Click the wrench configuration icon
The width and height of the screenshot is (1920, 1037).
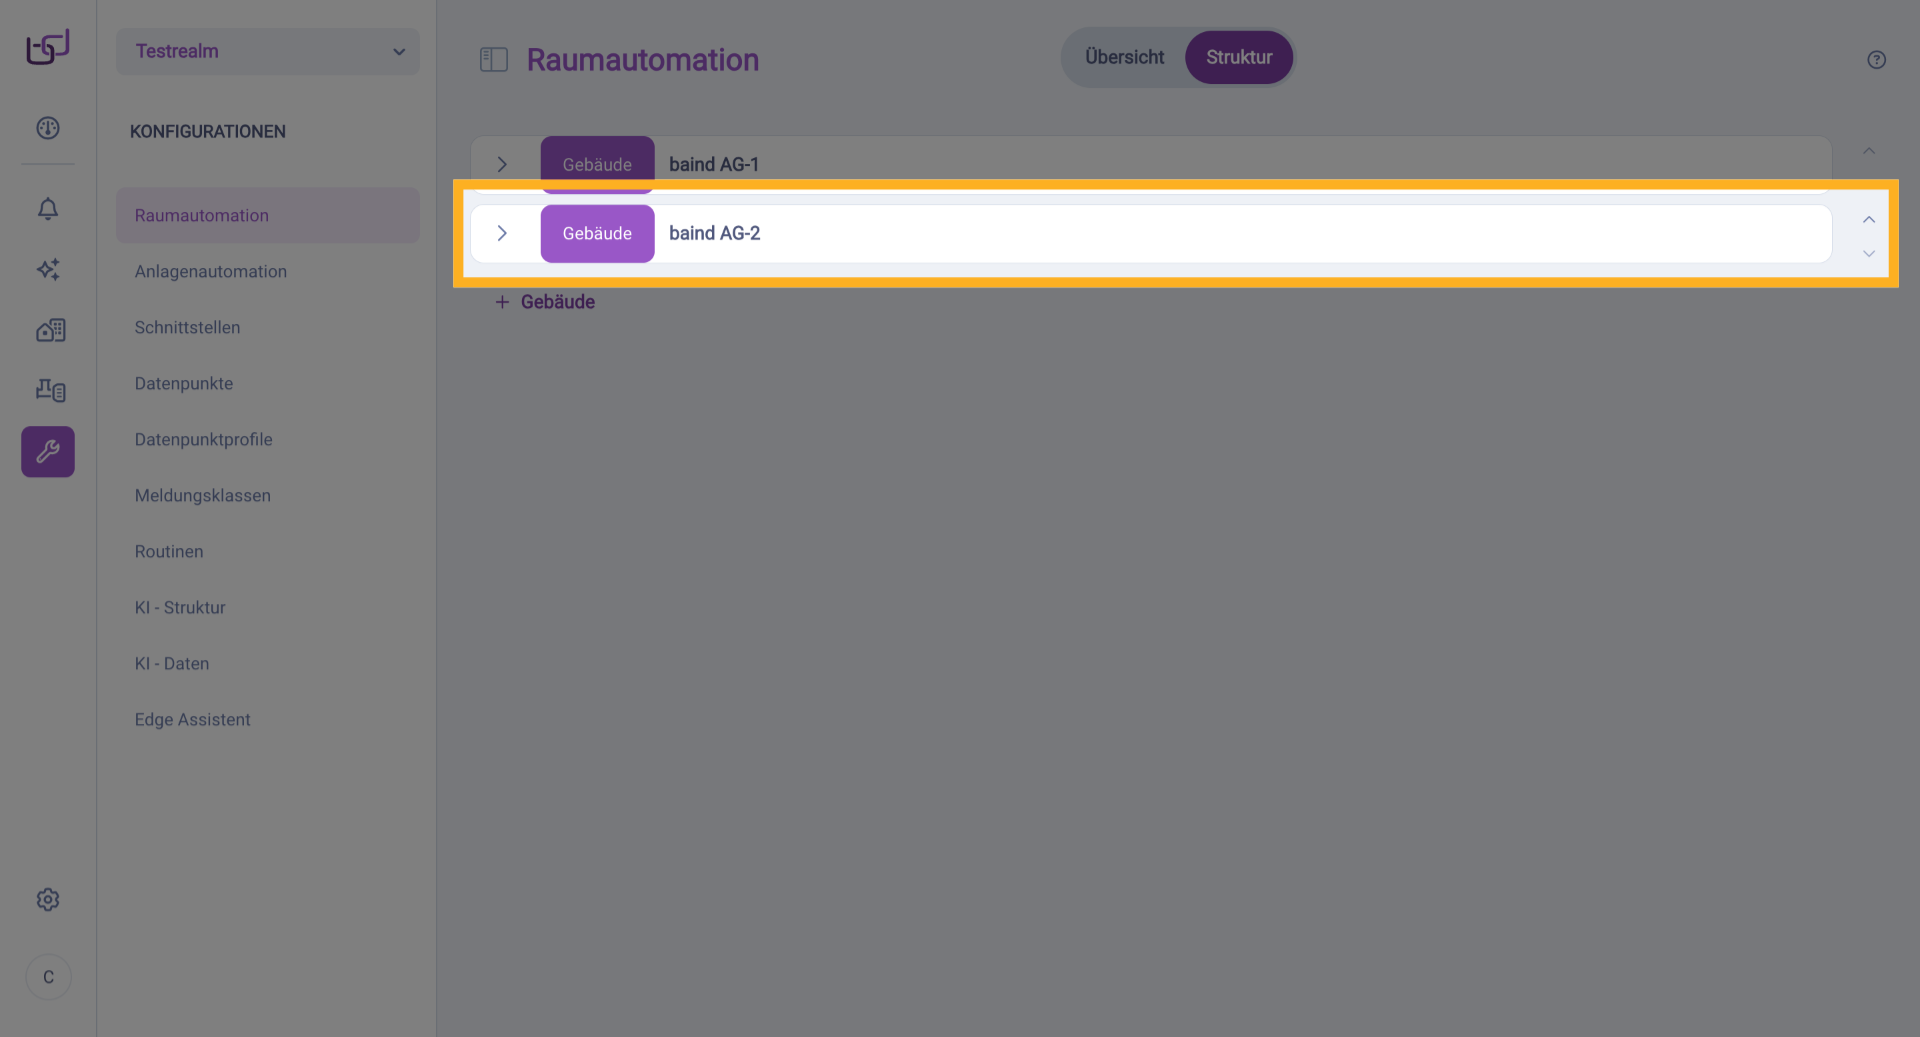point(48,452)
